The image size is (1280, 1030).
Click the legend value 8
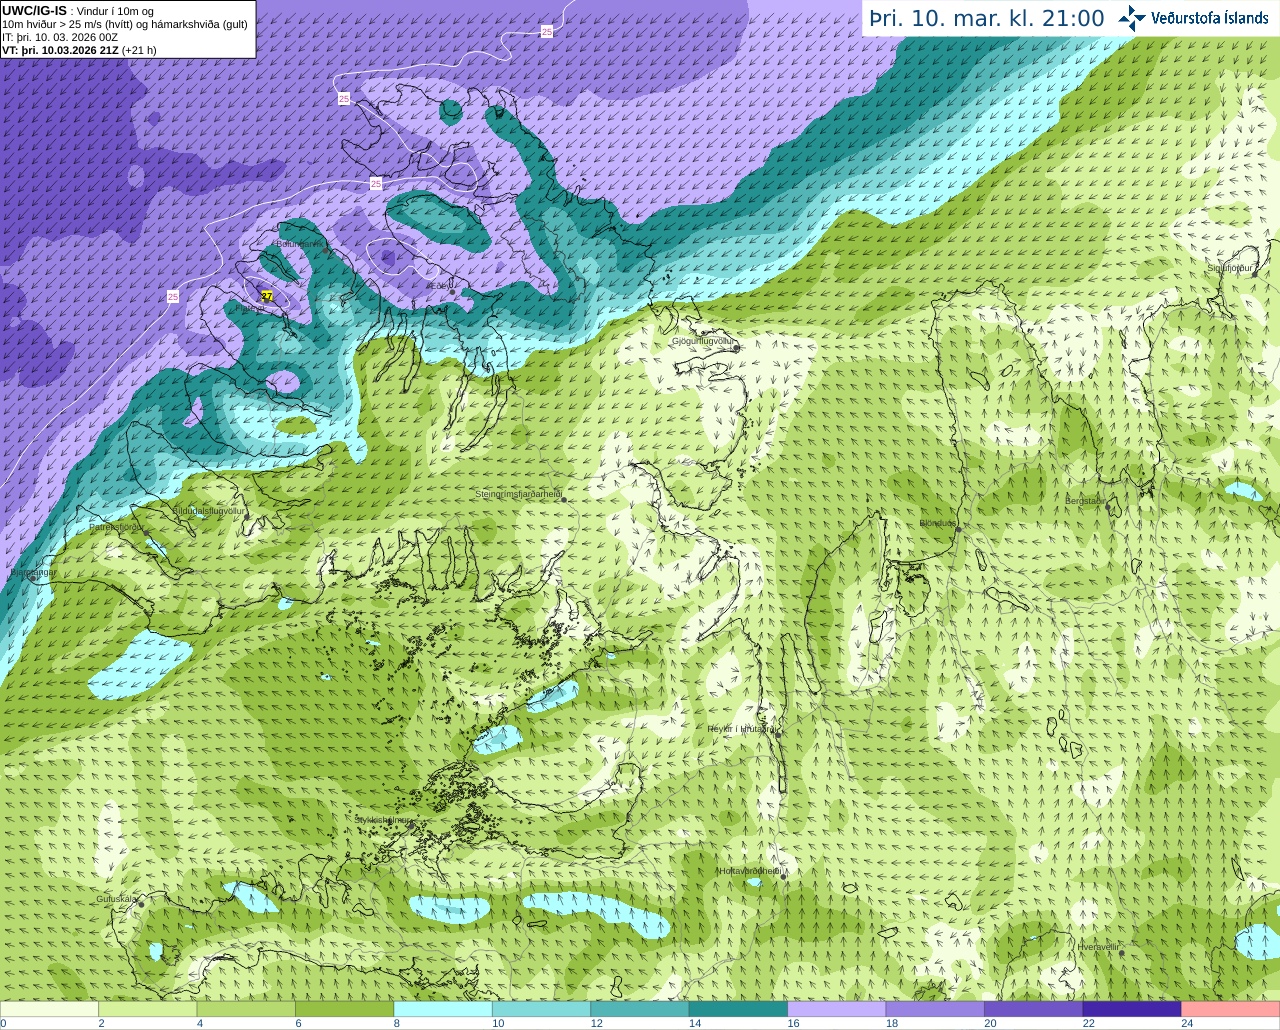(397, 1023)
